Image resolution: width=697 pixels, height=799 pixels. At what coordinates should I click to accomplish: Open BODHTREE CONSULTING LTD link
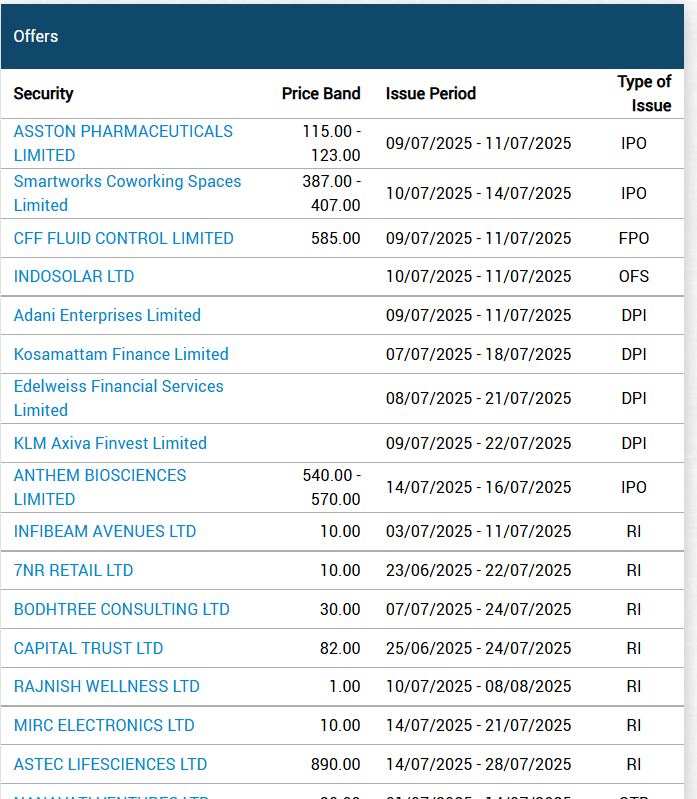click(x=122, y=609)
